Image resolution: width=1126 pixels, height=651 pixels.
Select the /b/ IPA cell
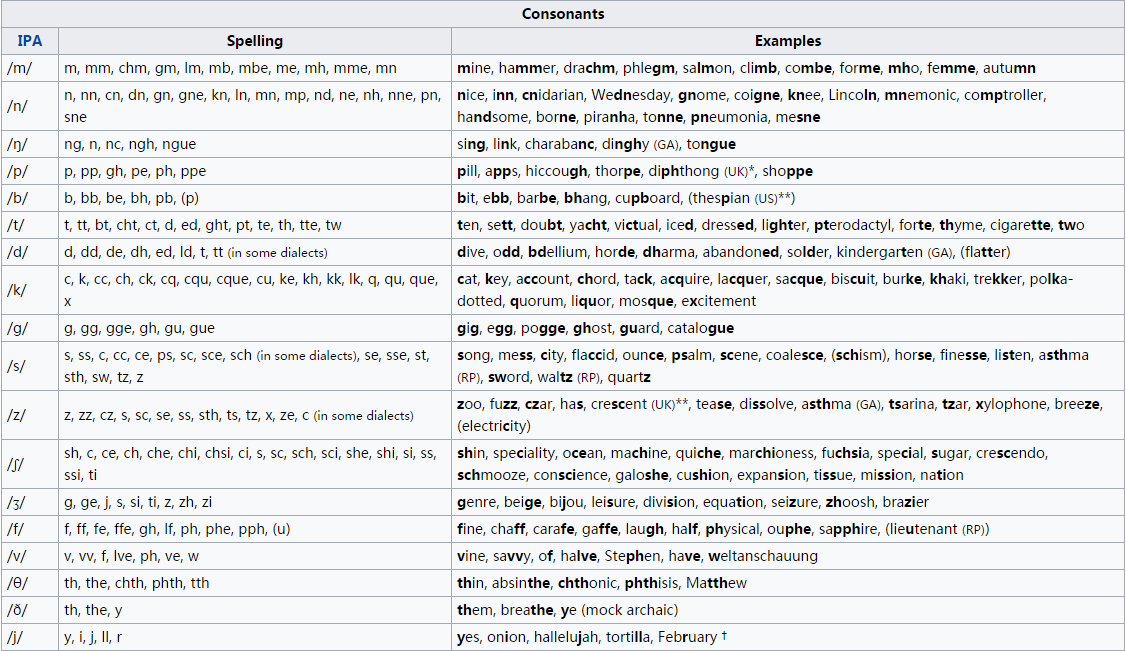(x=29, y=198)
